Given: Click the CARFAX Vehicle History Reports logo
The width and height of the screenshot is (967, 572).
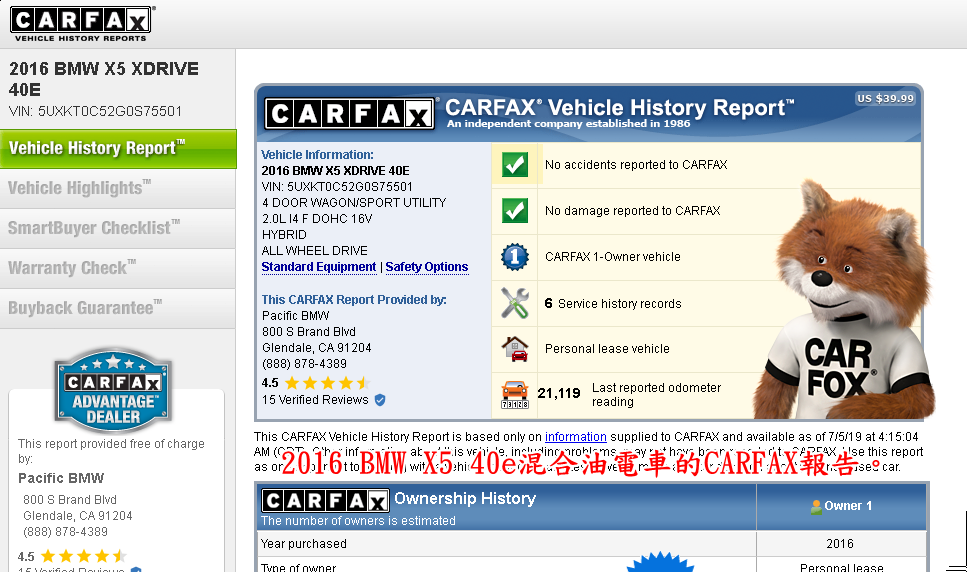Looking at the screenshot, I should pyautogui.click(x=81, y=23).
